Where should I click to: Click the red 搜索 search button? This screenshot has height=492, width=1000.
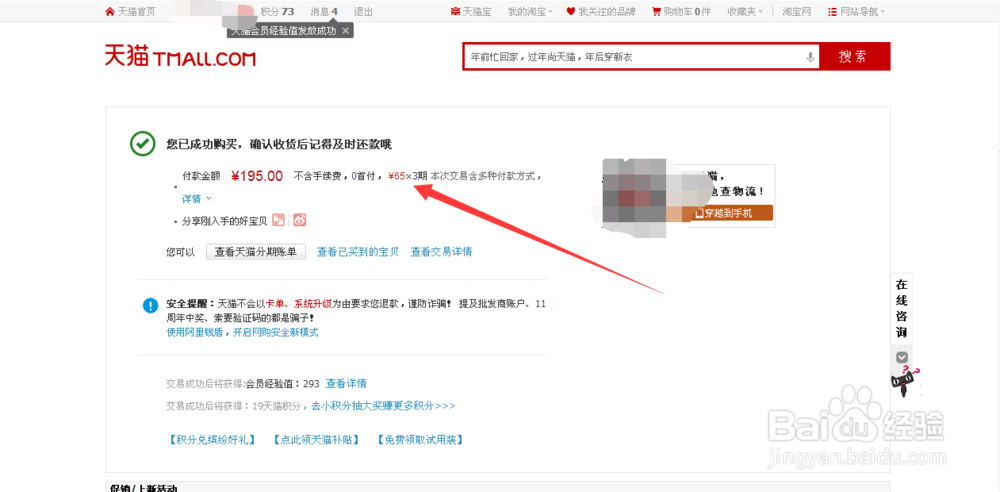(x=853, y=56)
